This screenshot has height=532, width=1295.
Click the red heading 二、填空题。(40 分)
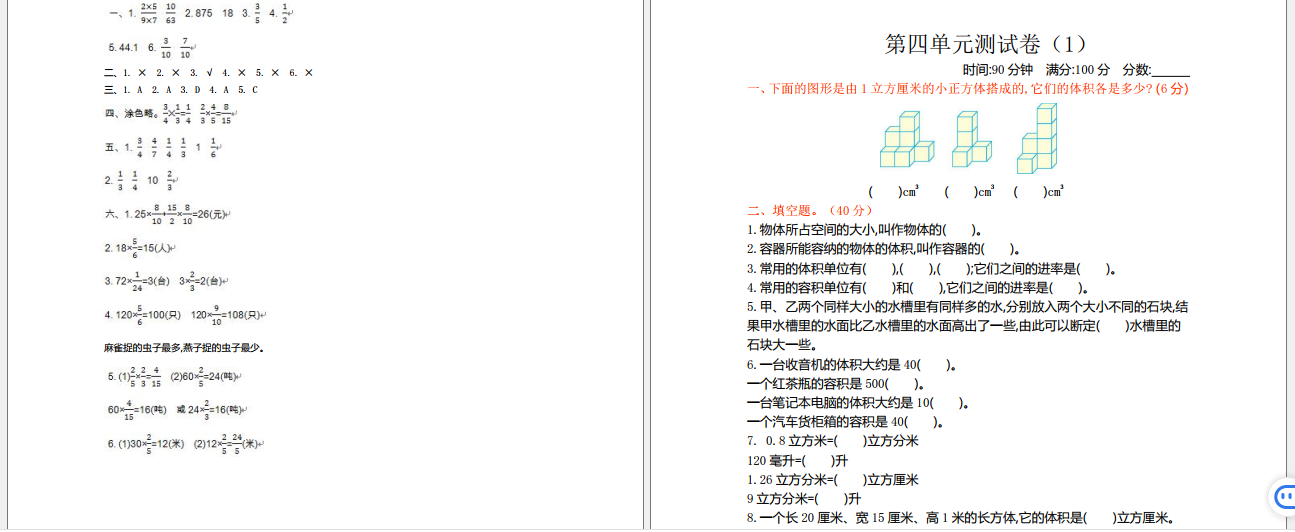810,210
